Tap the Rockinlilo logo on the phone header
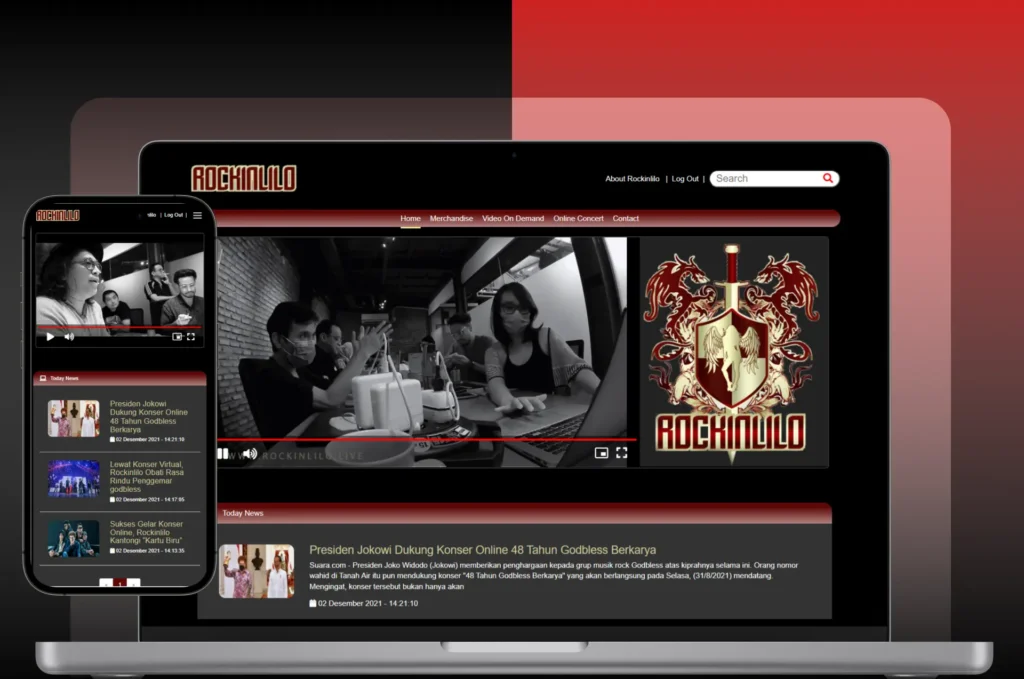The height and width of the screenshot is (679, 1024). [57, 215]
